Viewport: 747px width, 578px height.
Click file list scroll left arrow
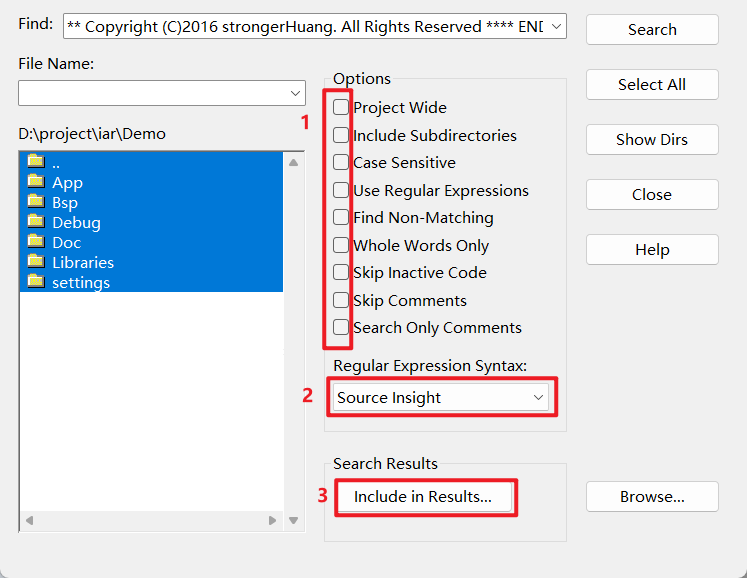30,520
